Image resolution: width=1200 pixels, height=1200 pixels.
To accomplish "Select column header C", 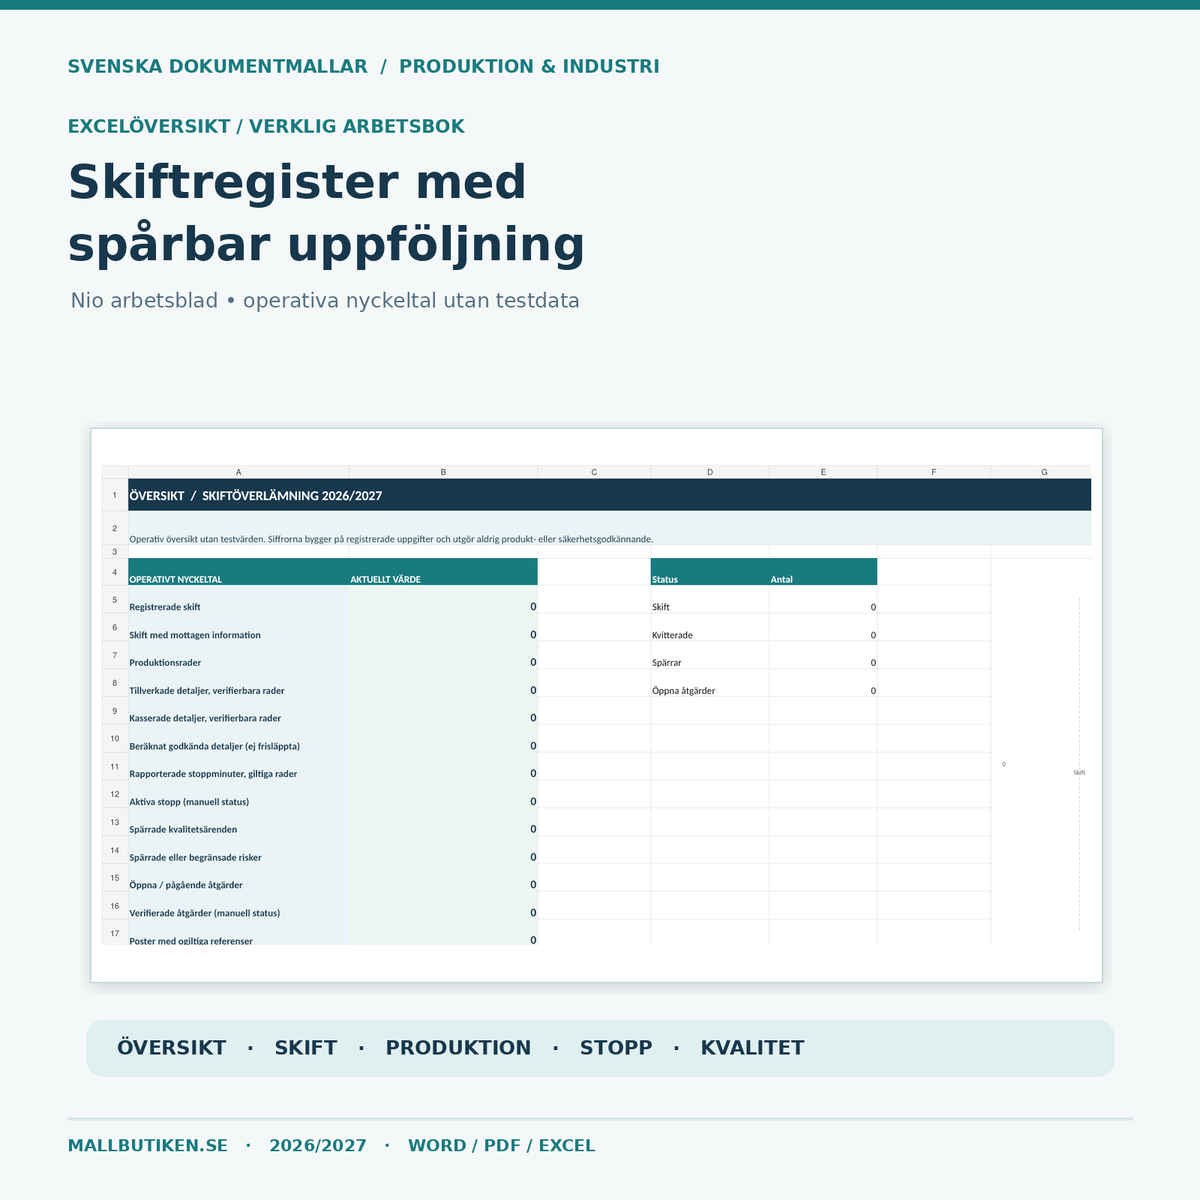I will click(x=594, y=472).
